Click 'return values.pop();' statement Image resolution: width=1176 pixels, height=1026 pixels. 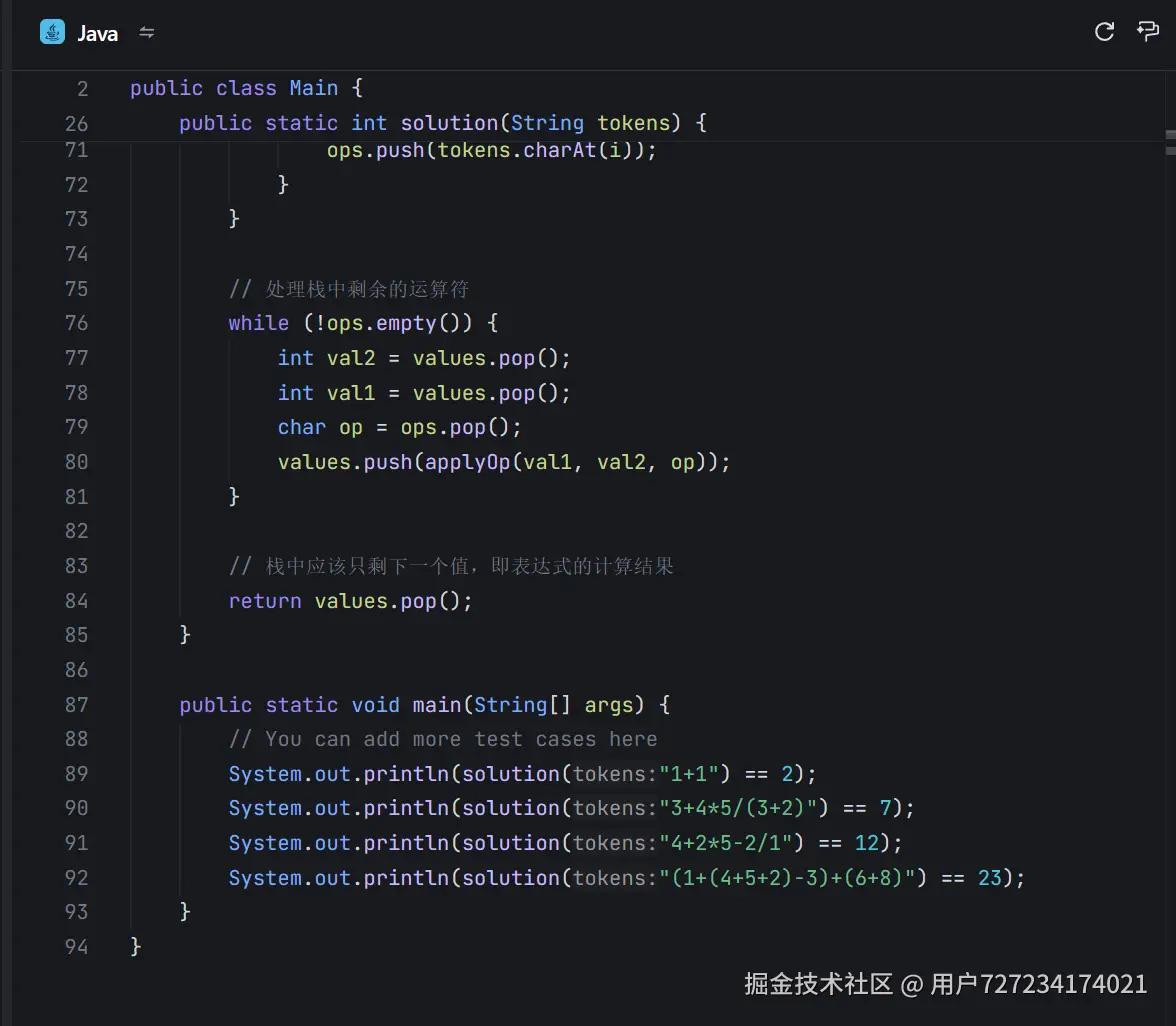350,602
